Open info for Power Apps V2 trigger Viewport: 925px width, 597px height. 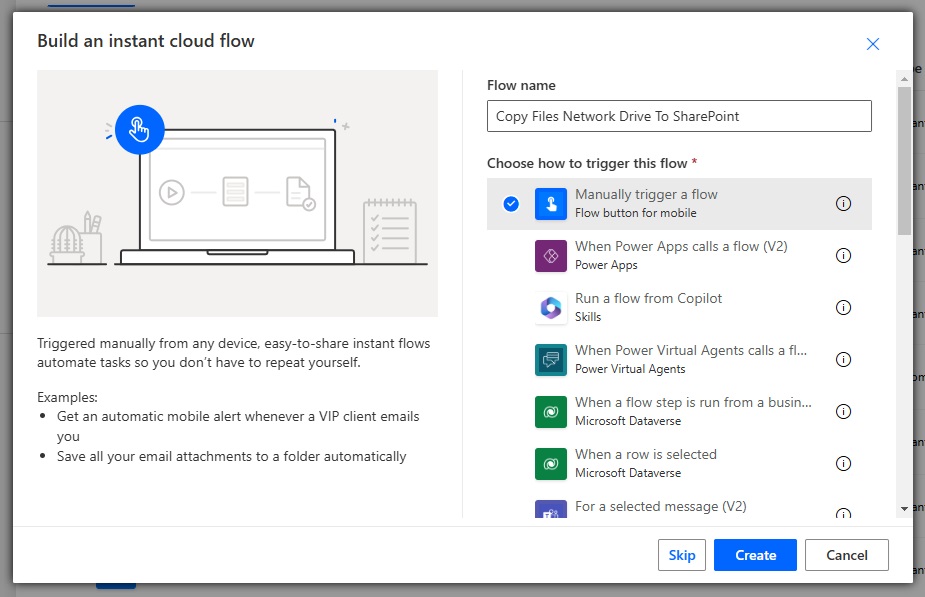pyautogui.click(x=843, y=255)
